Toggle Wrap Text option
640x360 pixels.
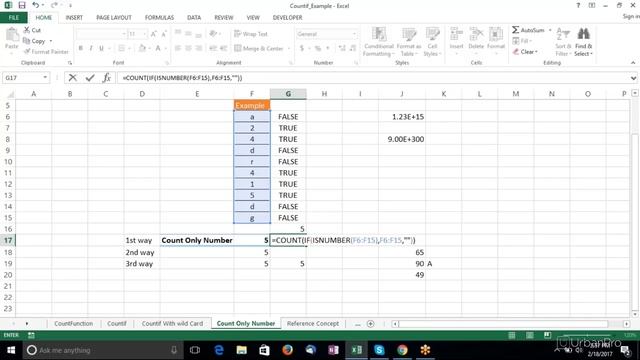pyautogui.click(x=251, y=34)
